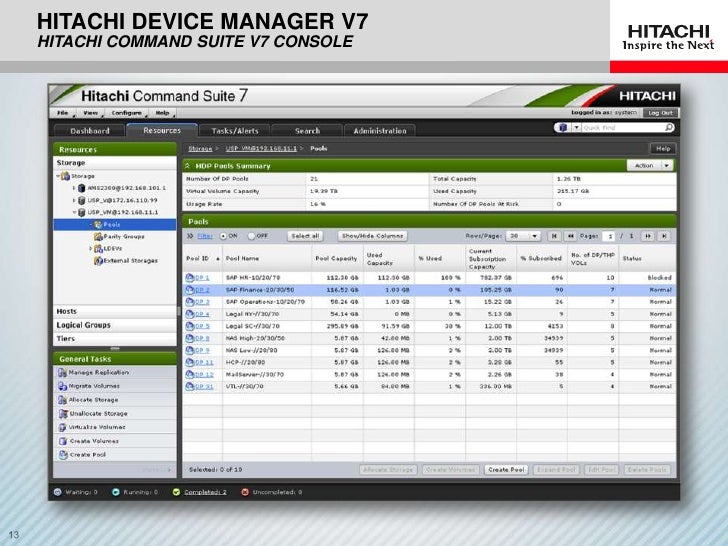Open the Action dropdown in HDP Pools Summary

650,165
